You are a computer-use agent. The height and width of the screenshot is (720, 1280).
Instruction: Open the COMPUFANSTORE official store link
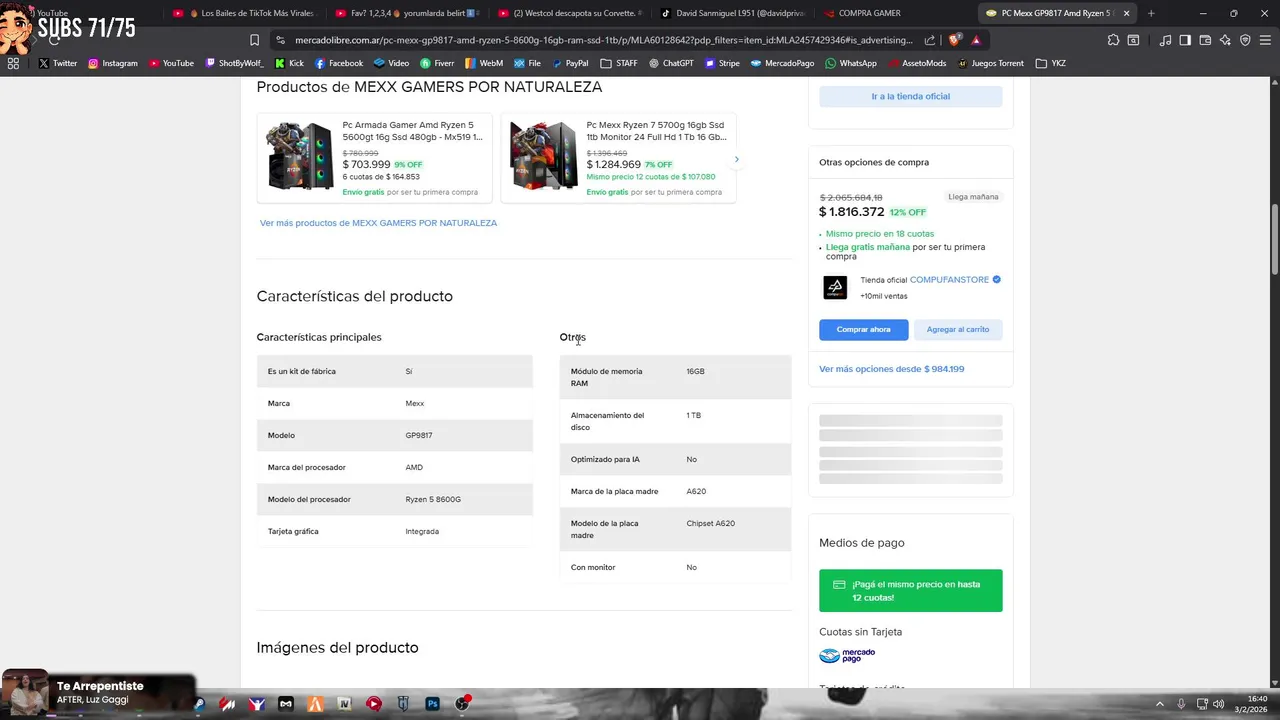[949, 280]
